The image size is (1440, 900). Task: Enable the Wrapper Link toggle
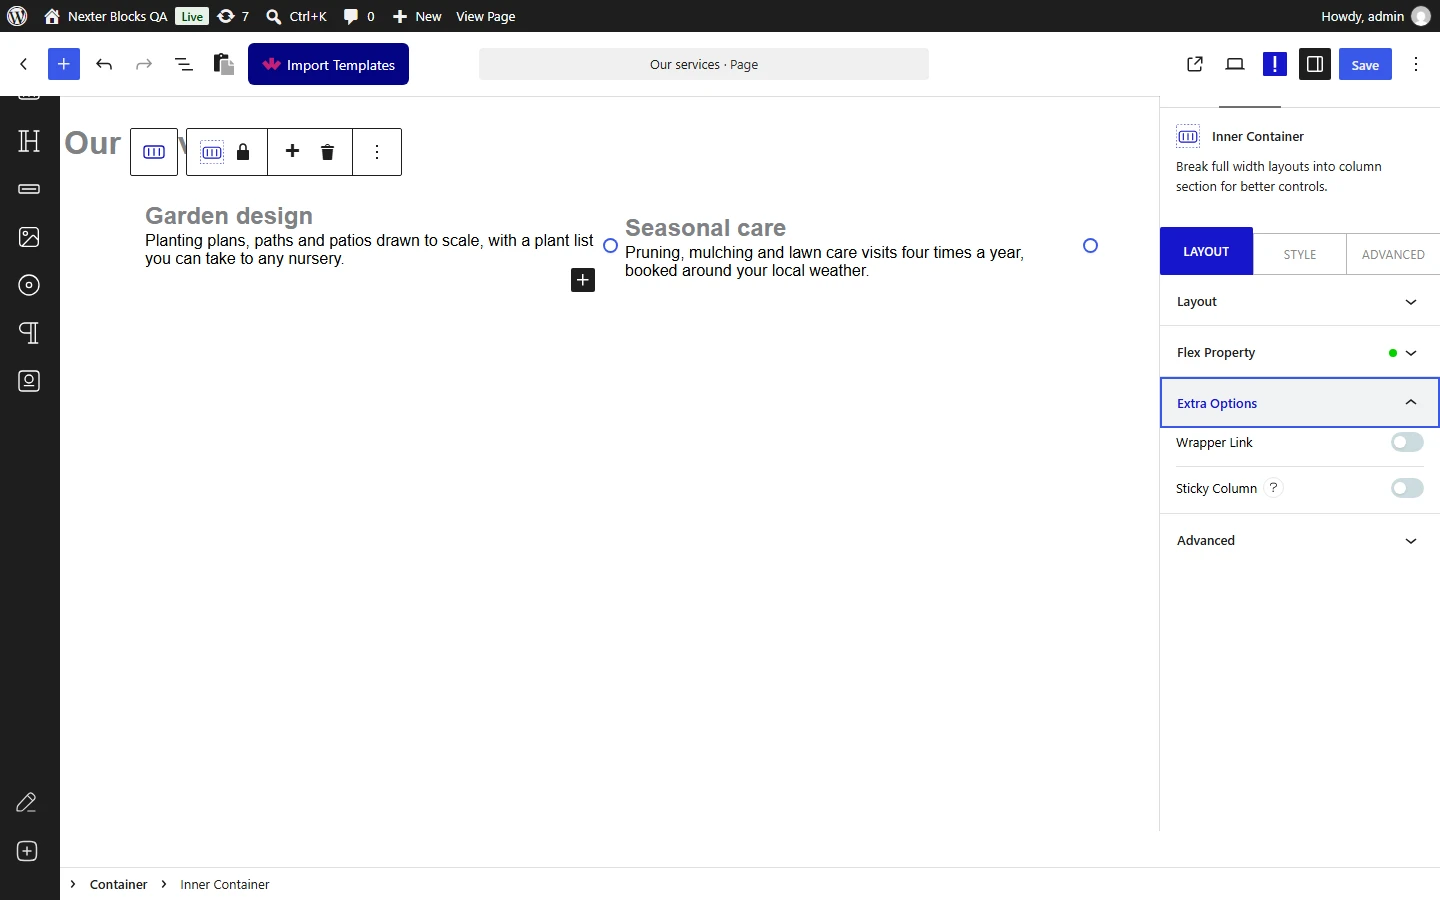pos(1407,442)
